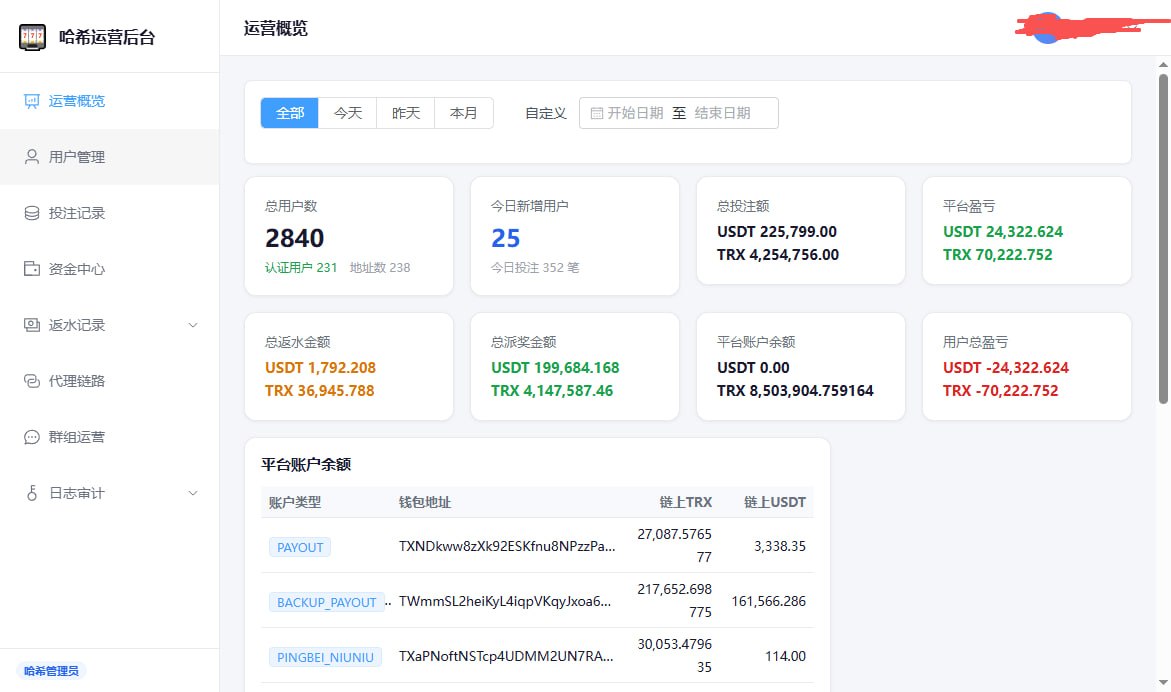Click the PAYOUT account type tag
Screen dimensions: 1171x692
point(299,547)
